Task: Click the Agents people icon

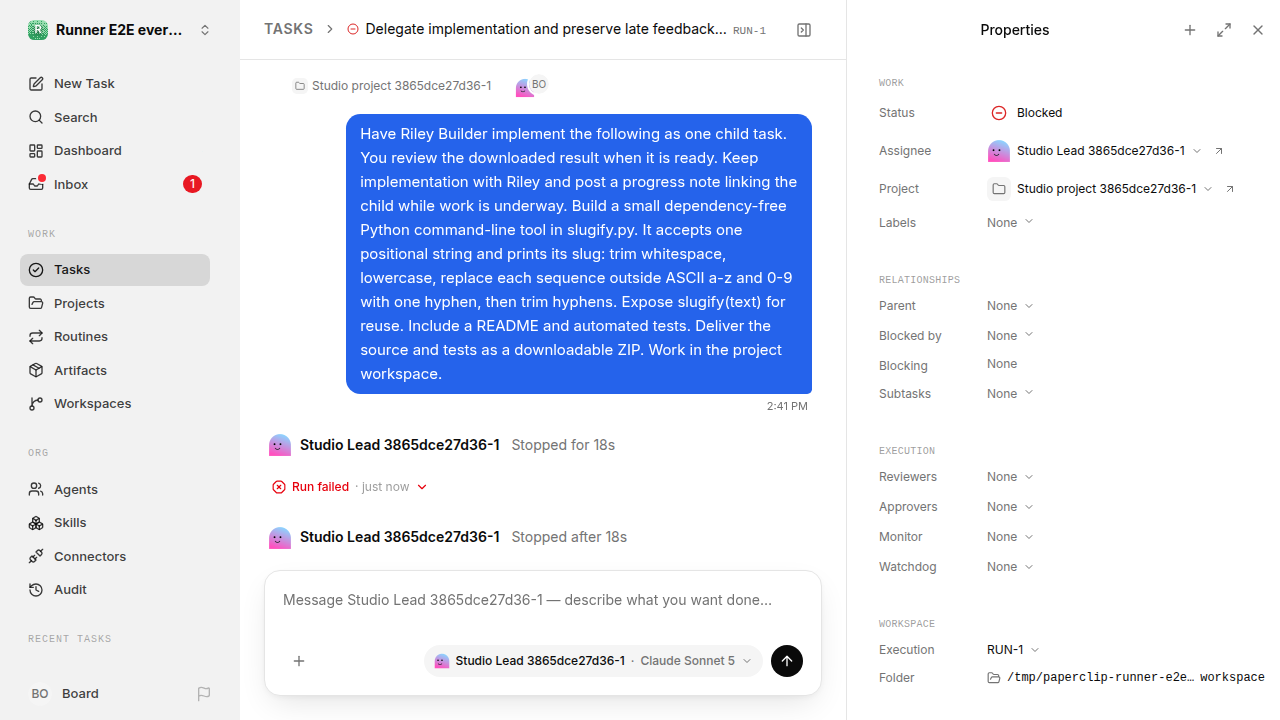Action: tap(36, 489)
